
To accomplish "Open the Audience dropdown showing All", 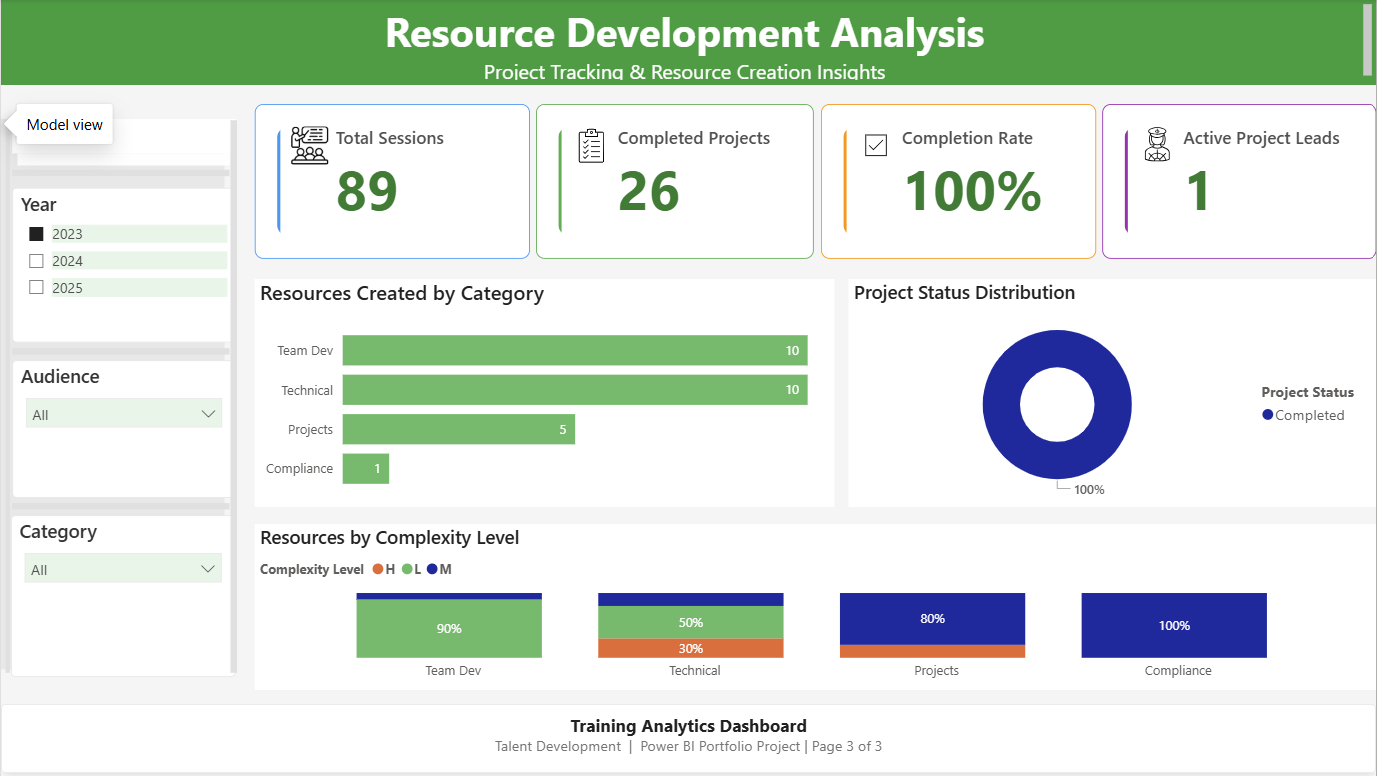I will click(x=123, y=412).
